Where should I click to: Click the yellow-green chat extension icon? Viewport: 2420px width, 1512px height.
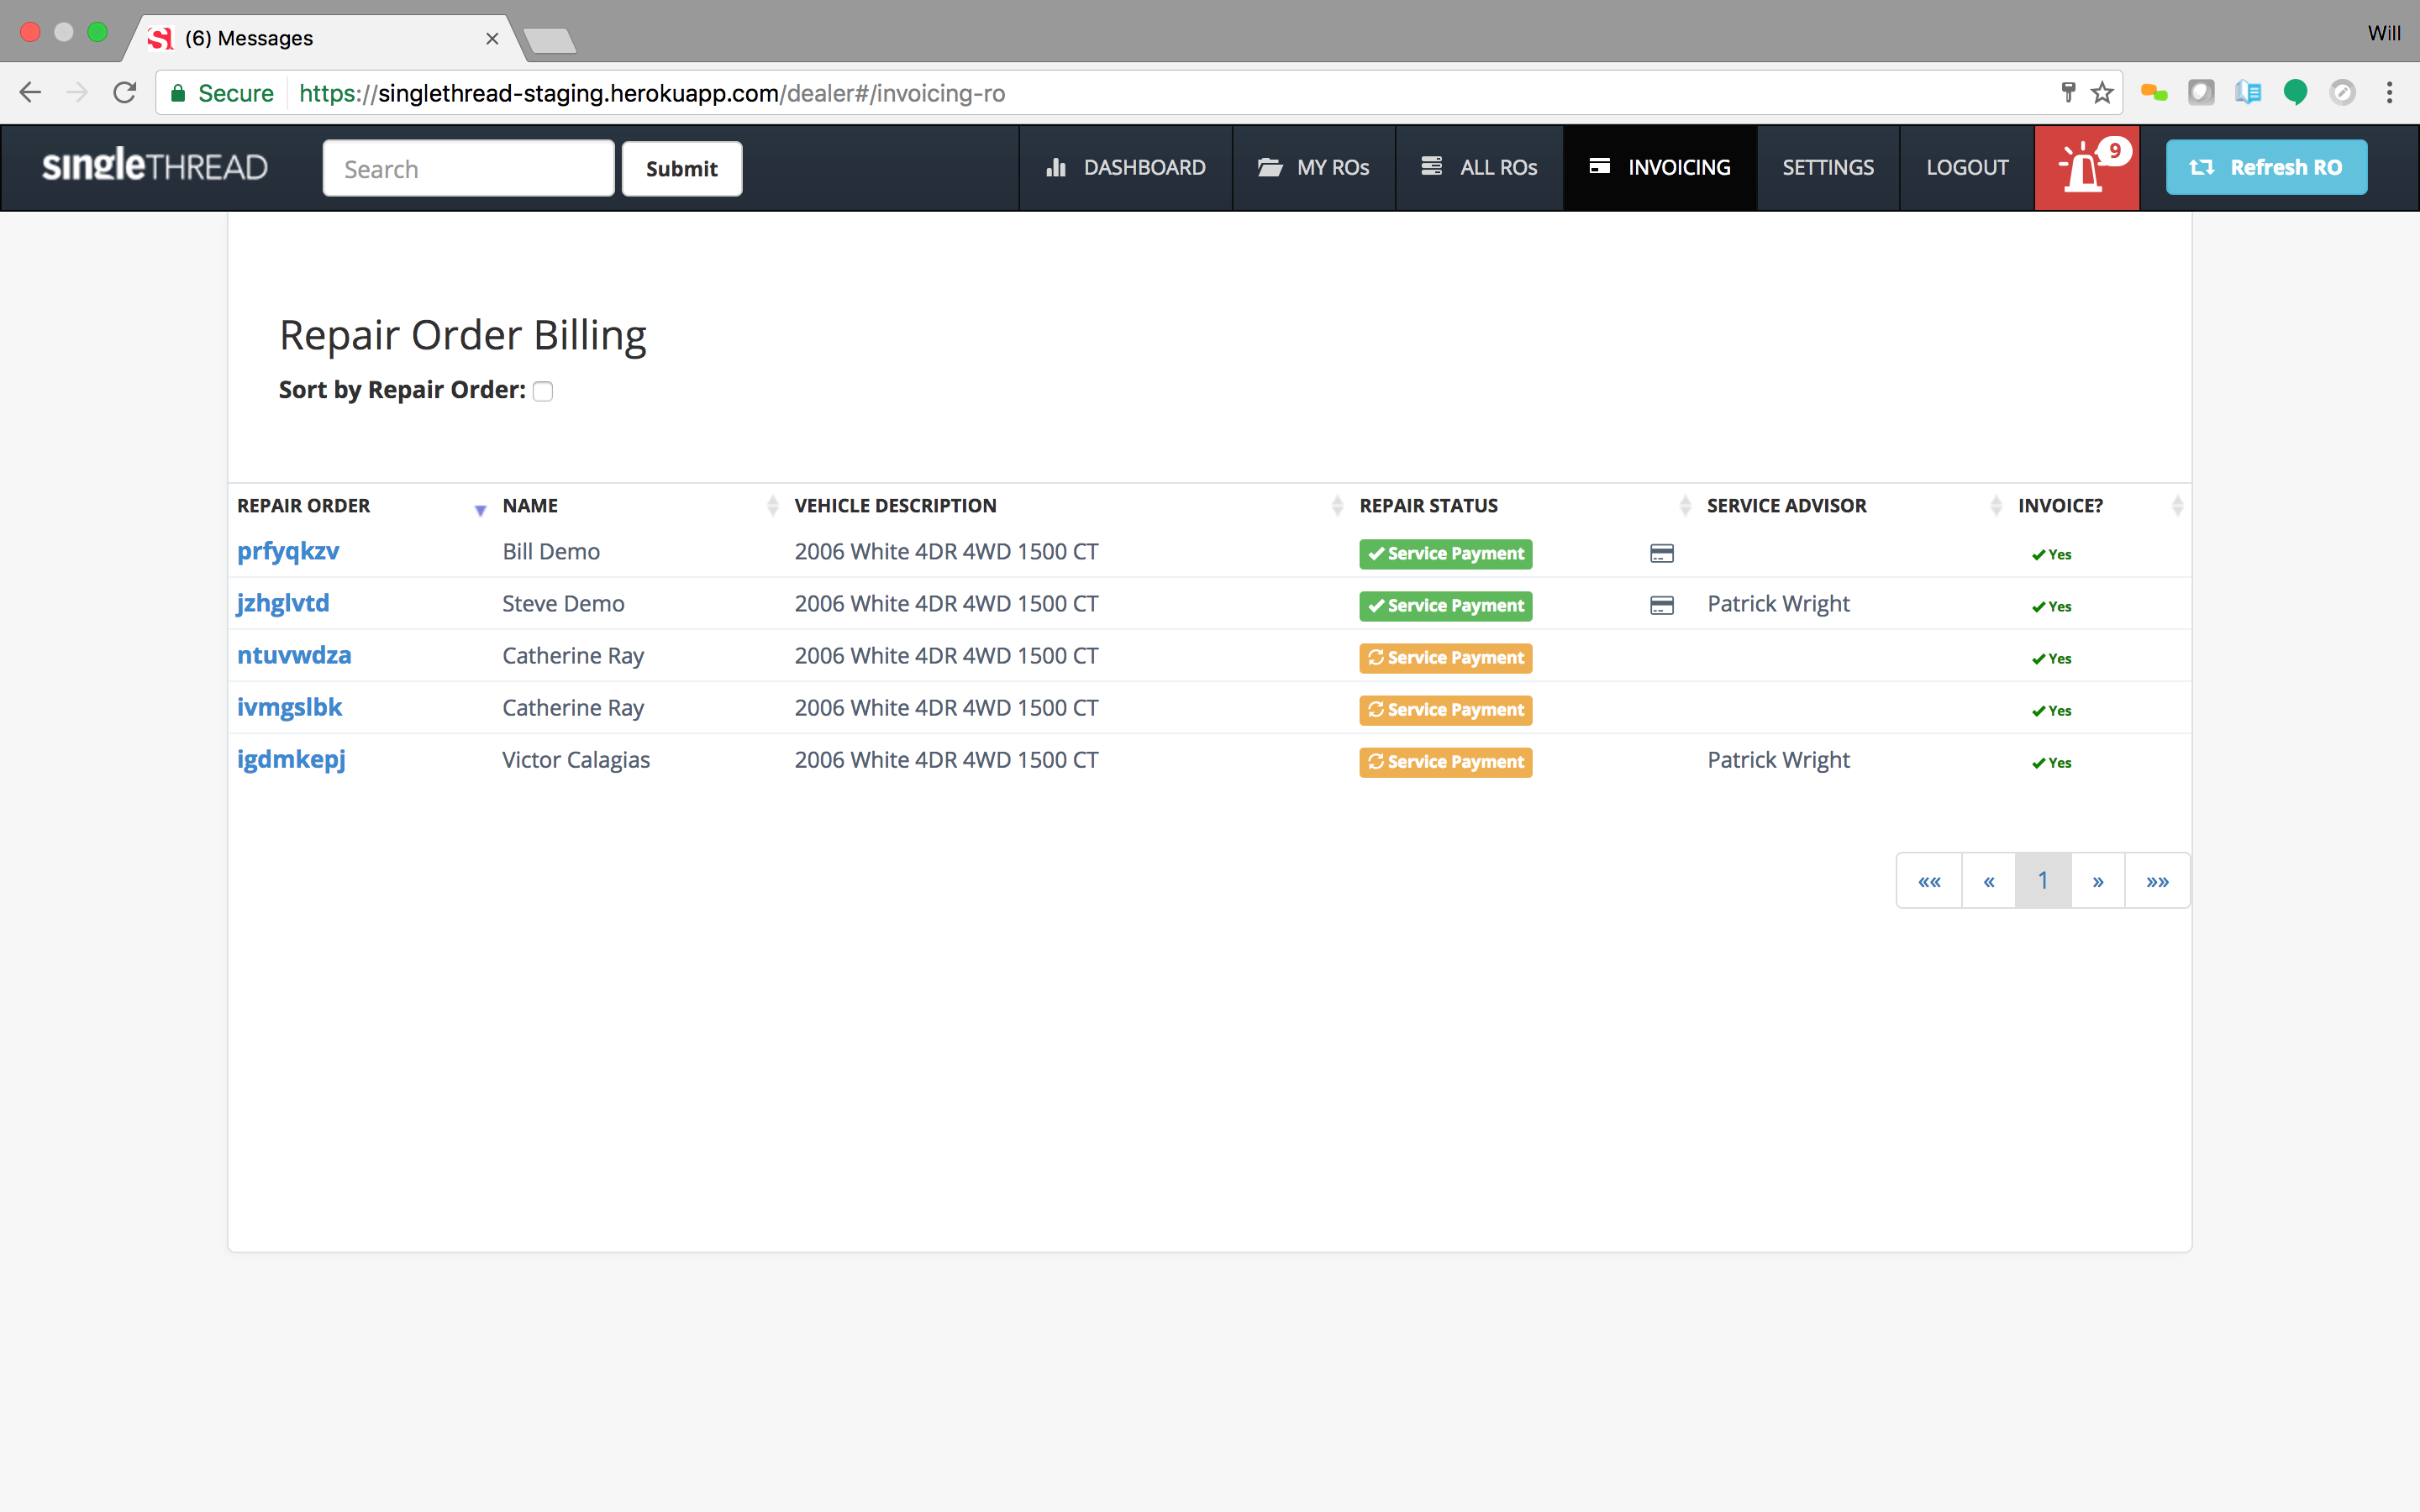(2154, 93)
